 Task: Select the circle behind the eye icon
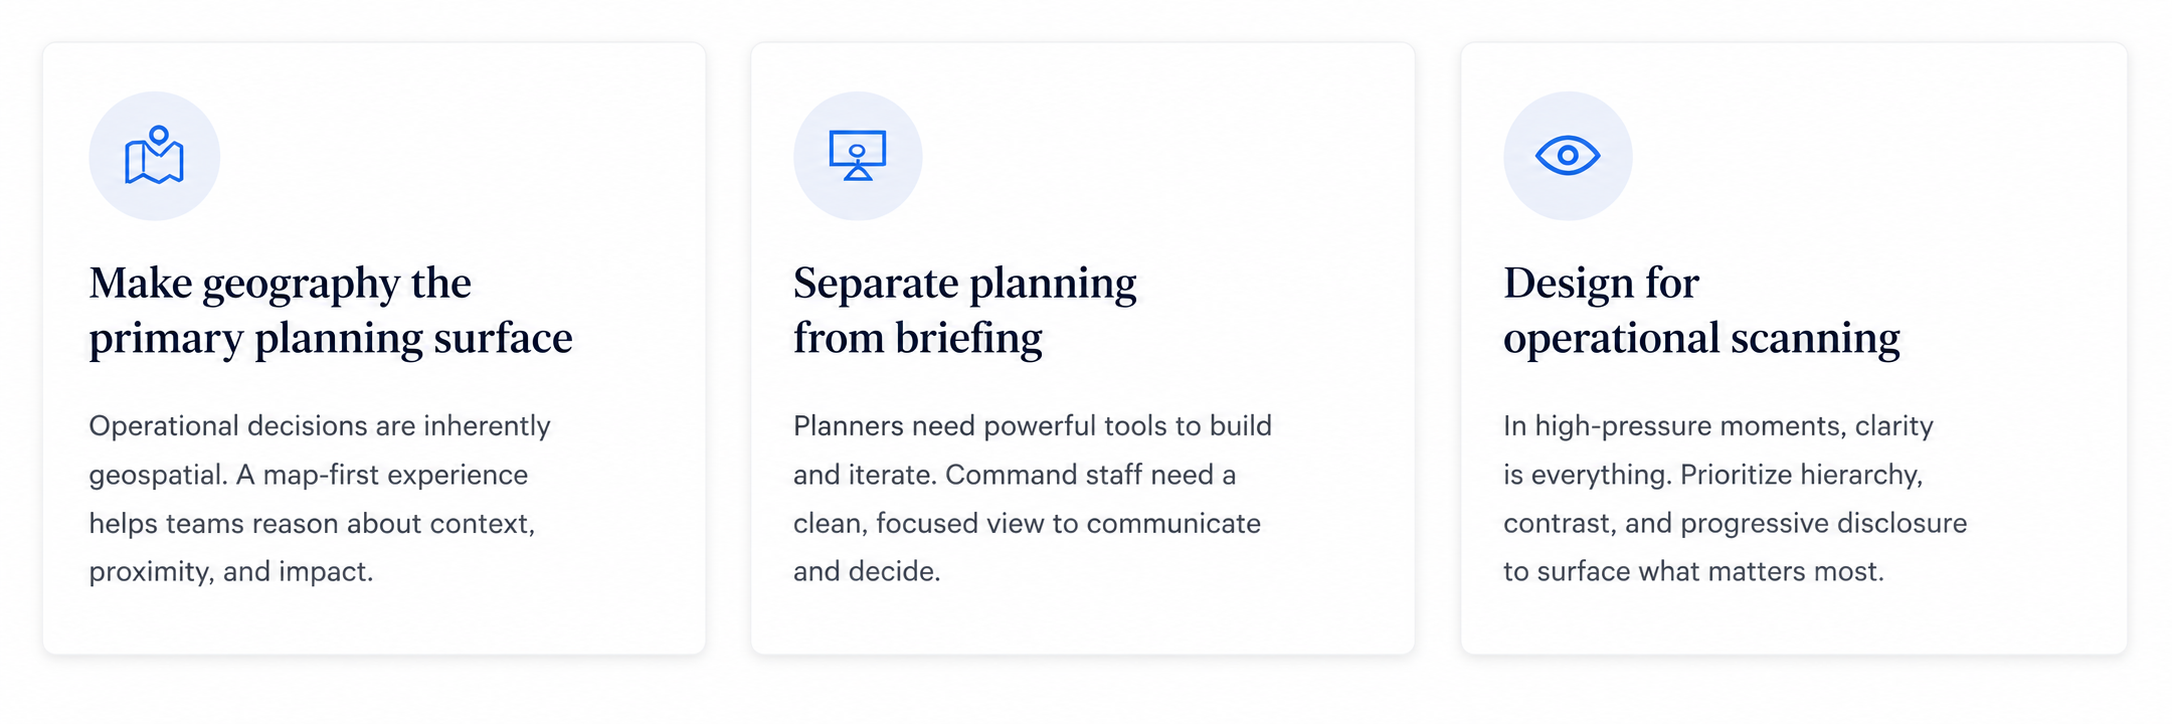tap(1568, 156)
